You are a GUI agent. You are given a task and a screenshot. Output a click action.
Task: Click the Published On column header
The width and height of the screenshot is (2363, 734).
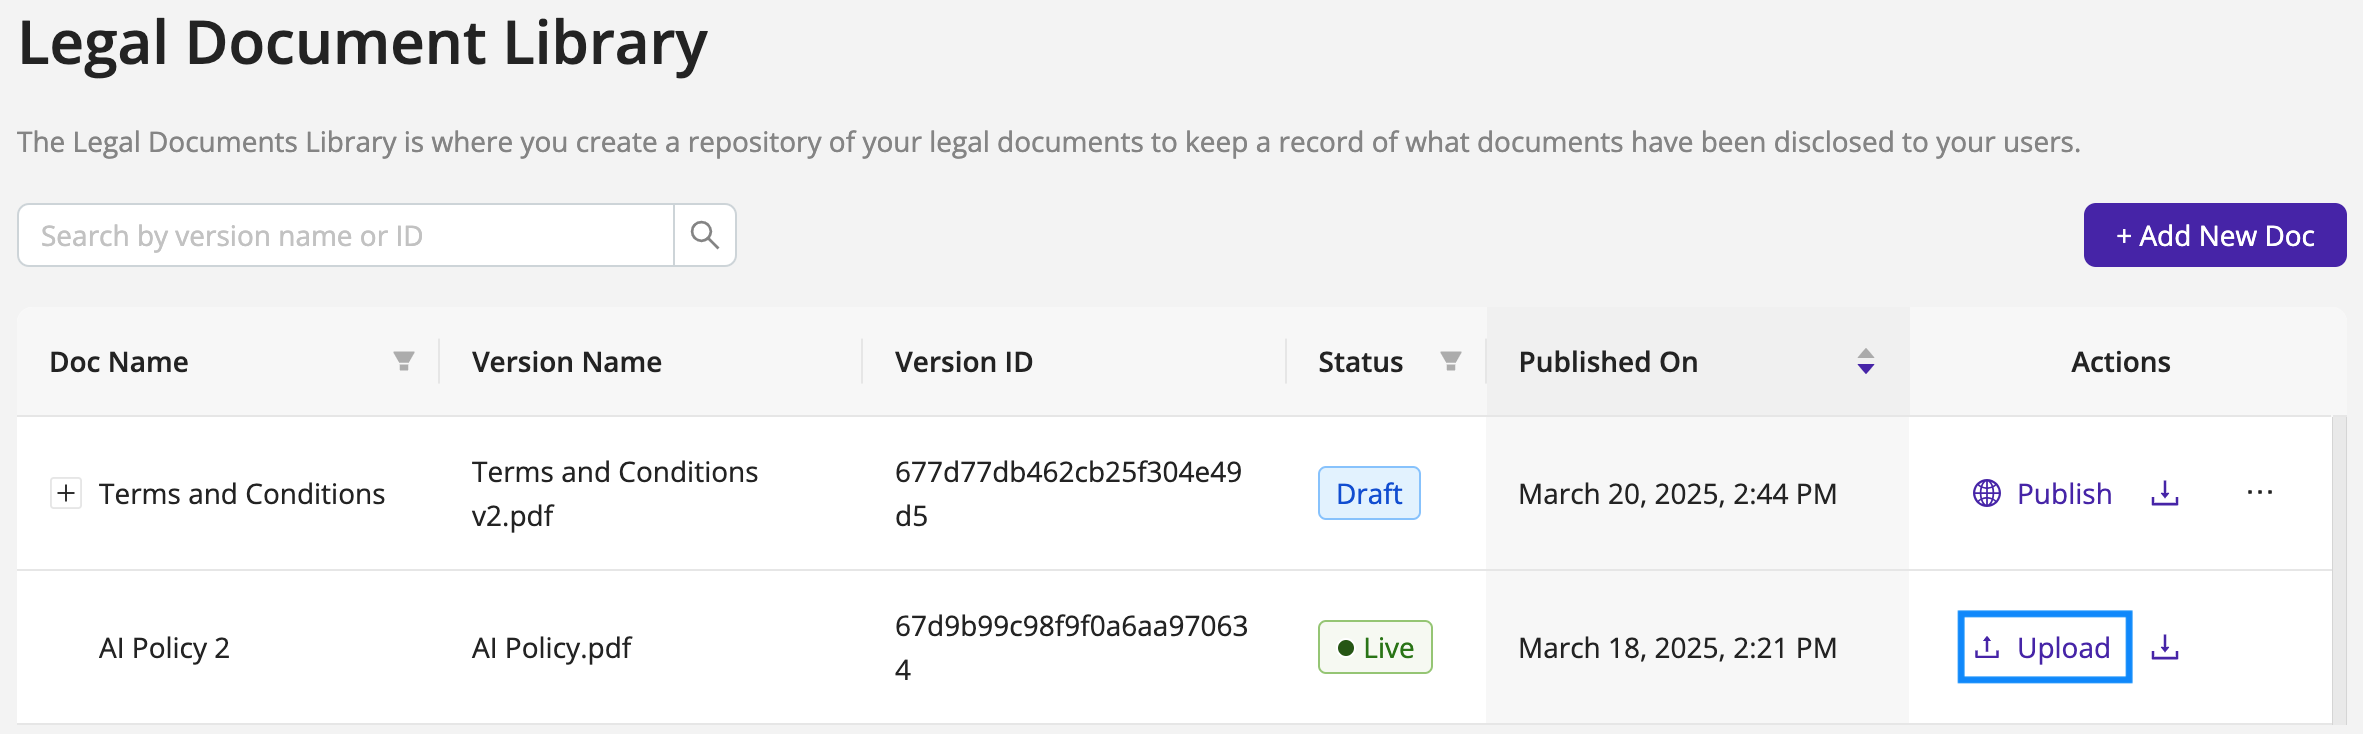(1698, 361)
